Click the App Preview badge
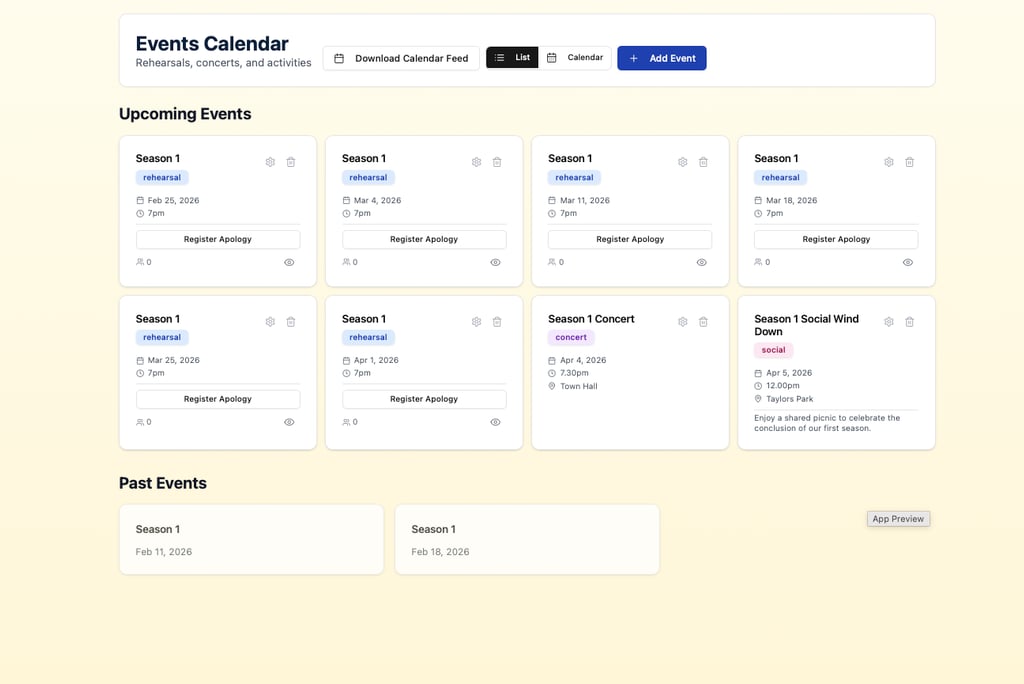The image size is (1024, 684). pos(898,519)
